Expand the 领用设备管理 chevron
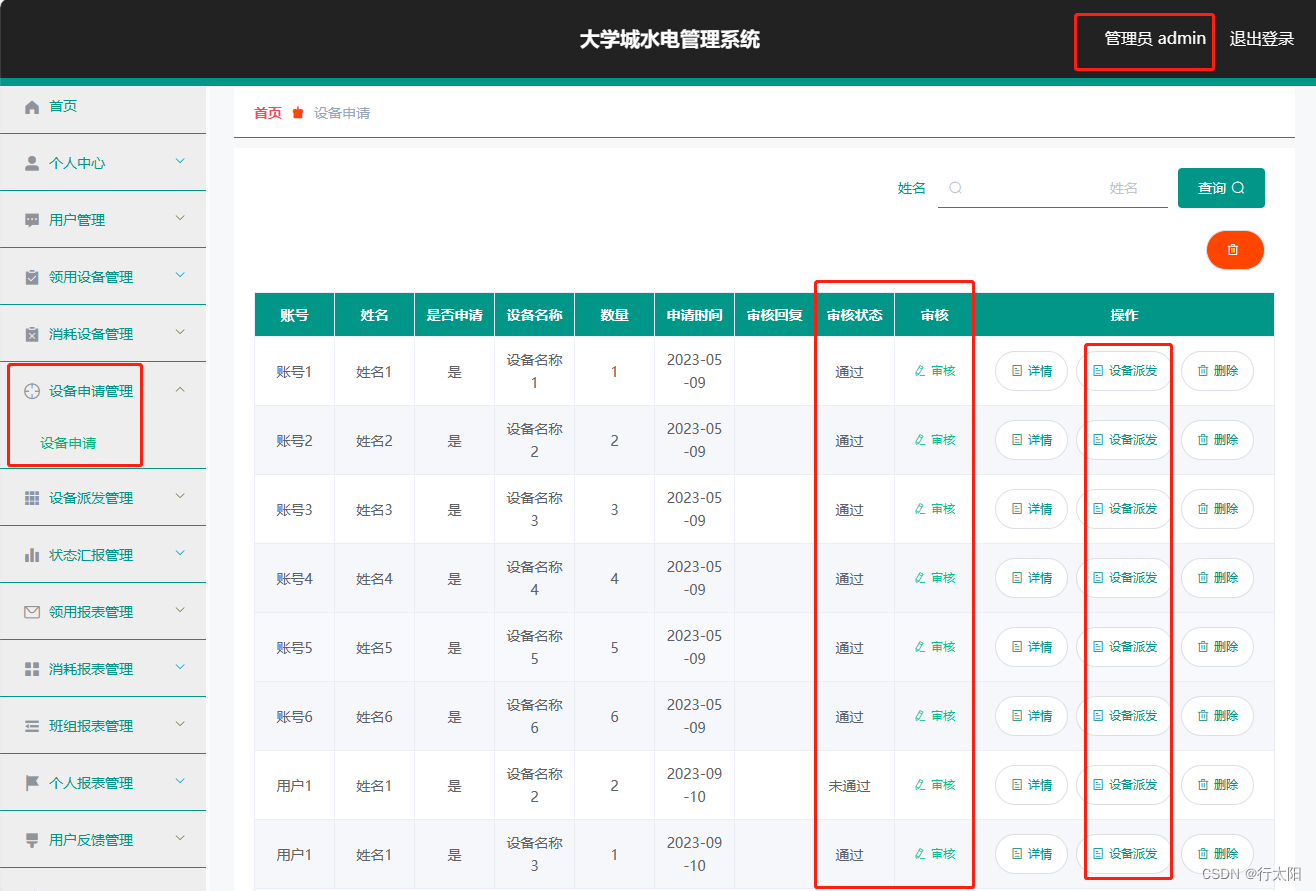The height and width of the screenshot is (891, 1316). 180,275
